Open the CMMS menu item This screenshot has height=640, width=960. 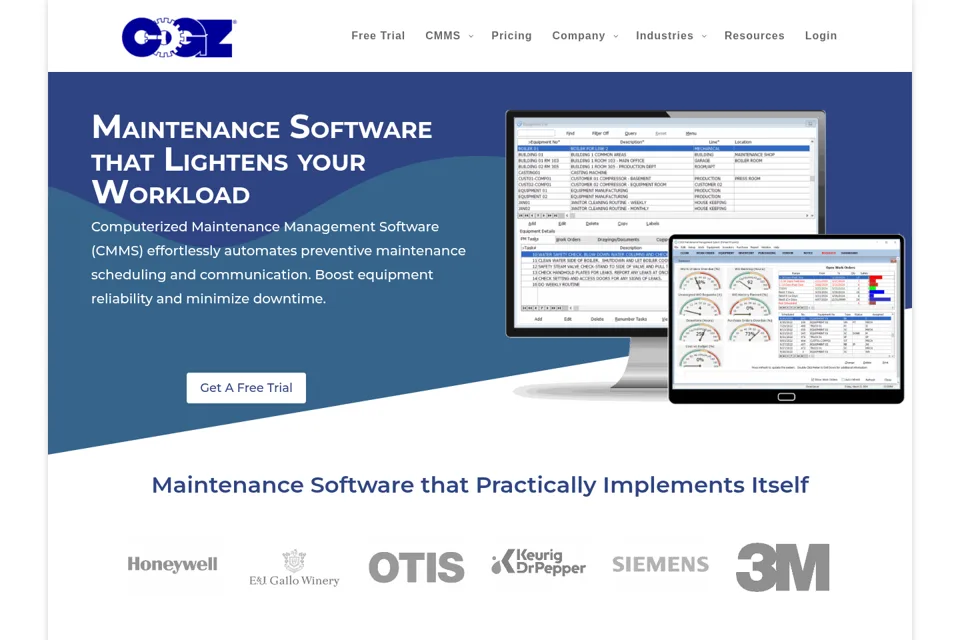click(x=443, y=36)
